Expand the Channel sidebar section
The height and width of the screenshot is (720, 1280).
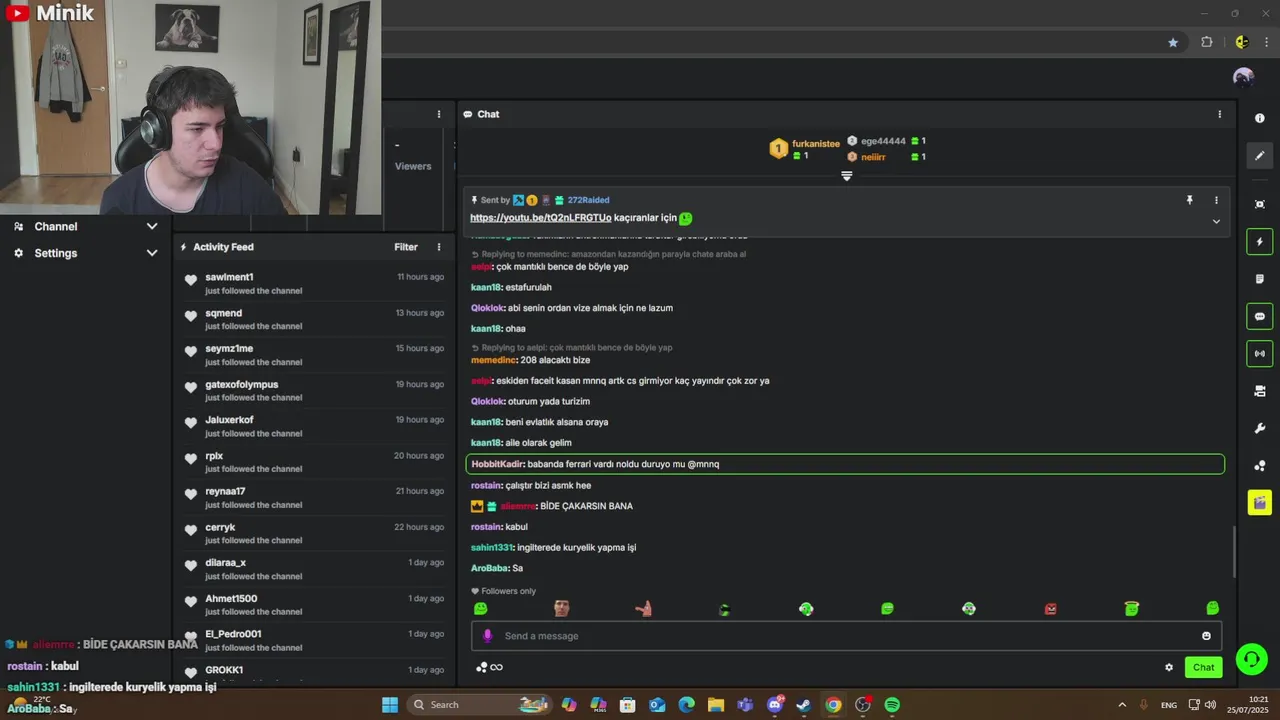click(x=85, y=227)
